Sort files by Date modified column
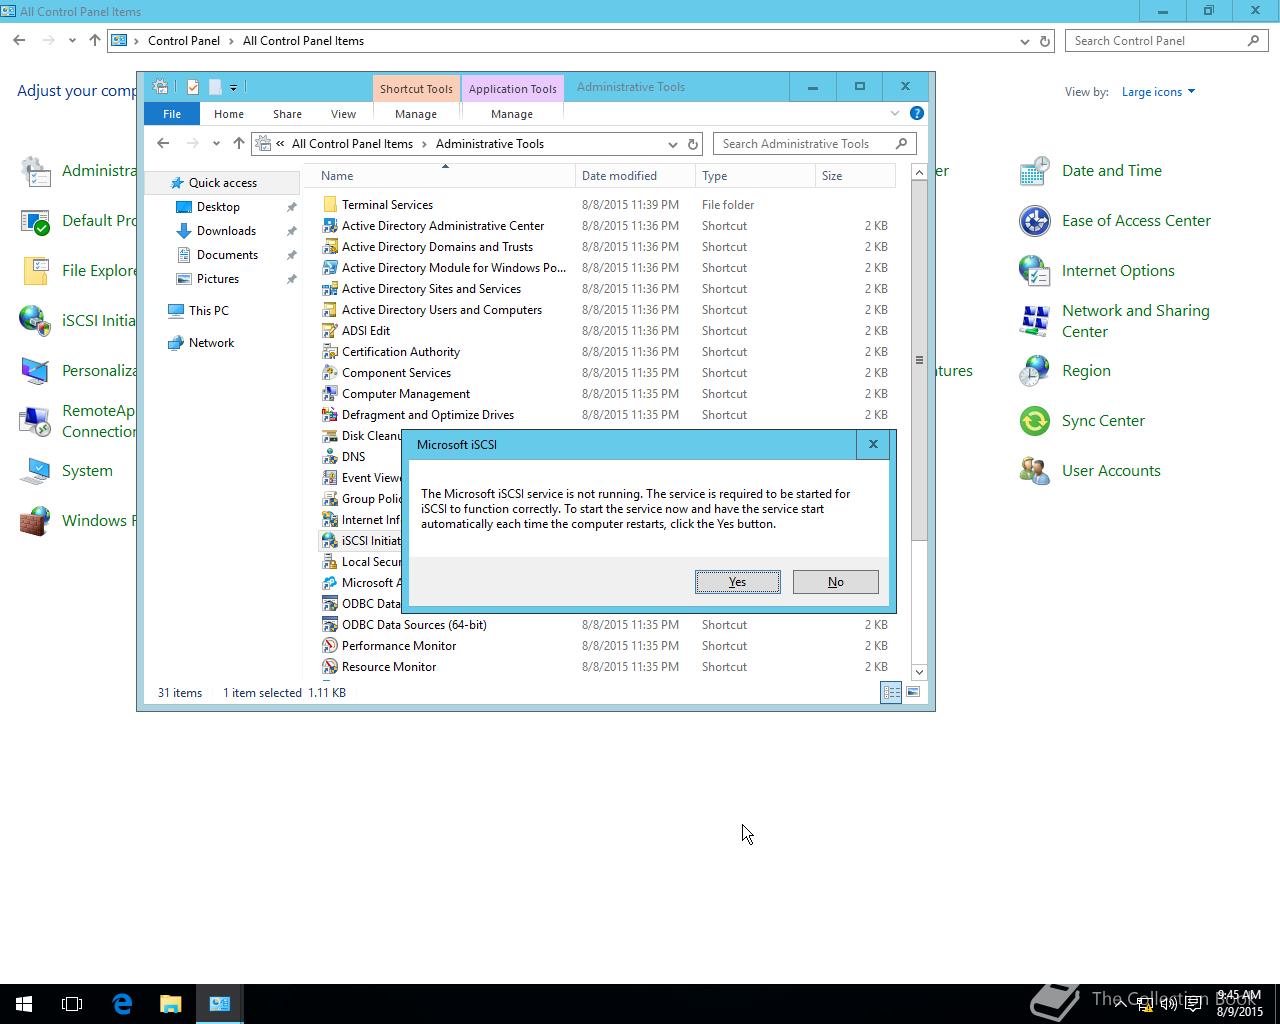This screenshot has height=1024, width=1280. [x=635, y=176]
